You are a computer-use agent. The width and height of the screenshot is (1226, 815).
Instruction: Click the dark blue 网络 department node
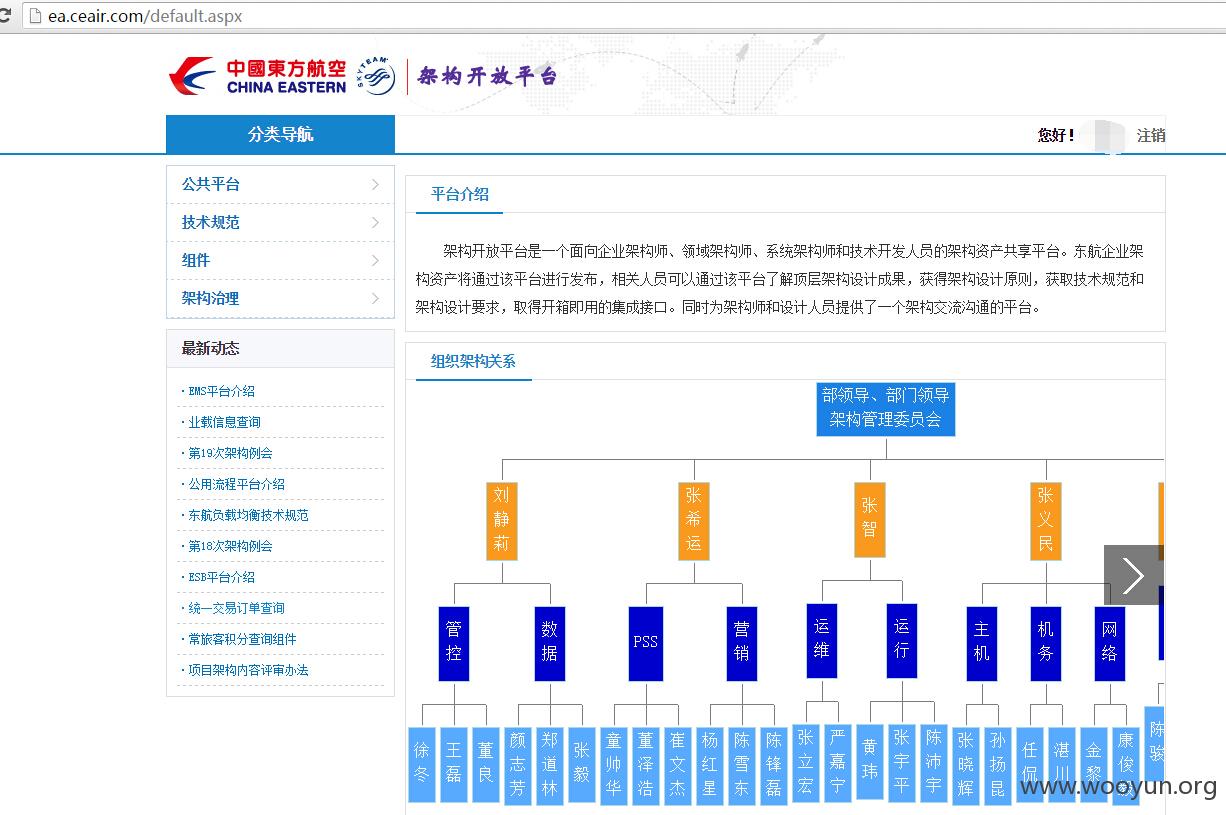click(1110, 643)
